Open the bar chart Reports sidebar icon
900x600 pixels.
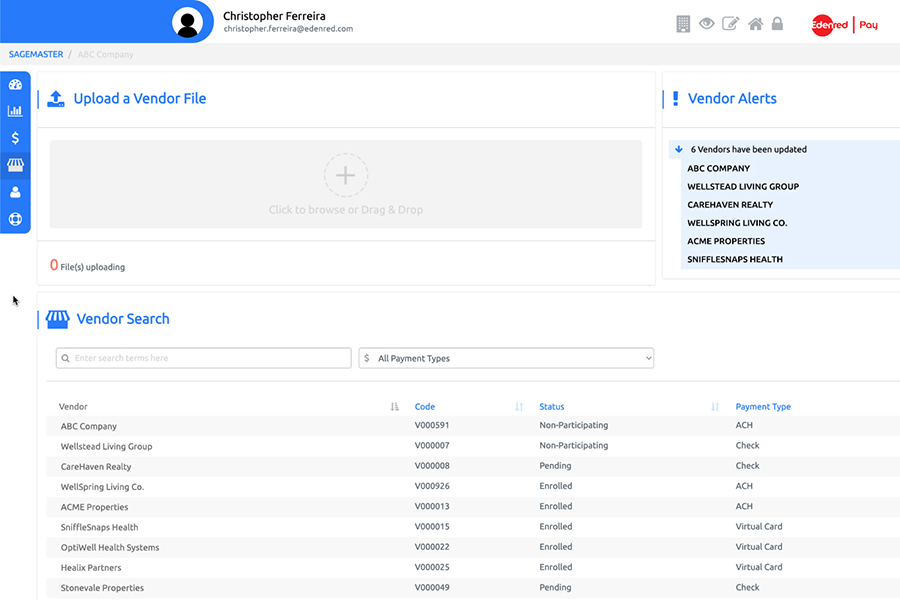coord(15,111)
